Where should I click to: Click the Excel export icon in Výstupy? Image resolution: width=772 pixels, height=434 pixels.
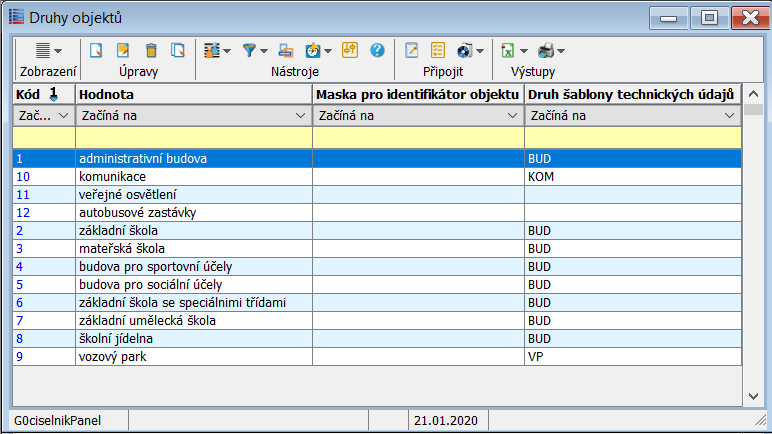(508, 50)
